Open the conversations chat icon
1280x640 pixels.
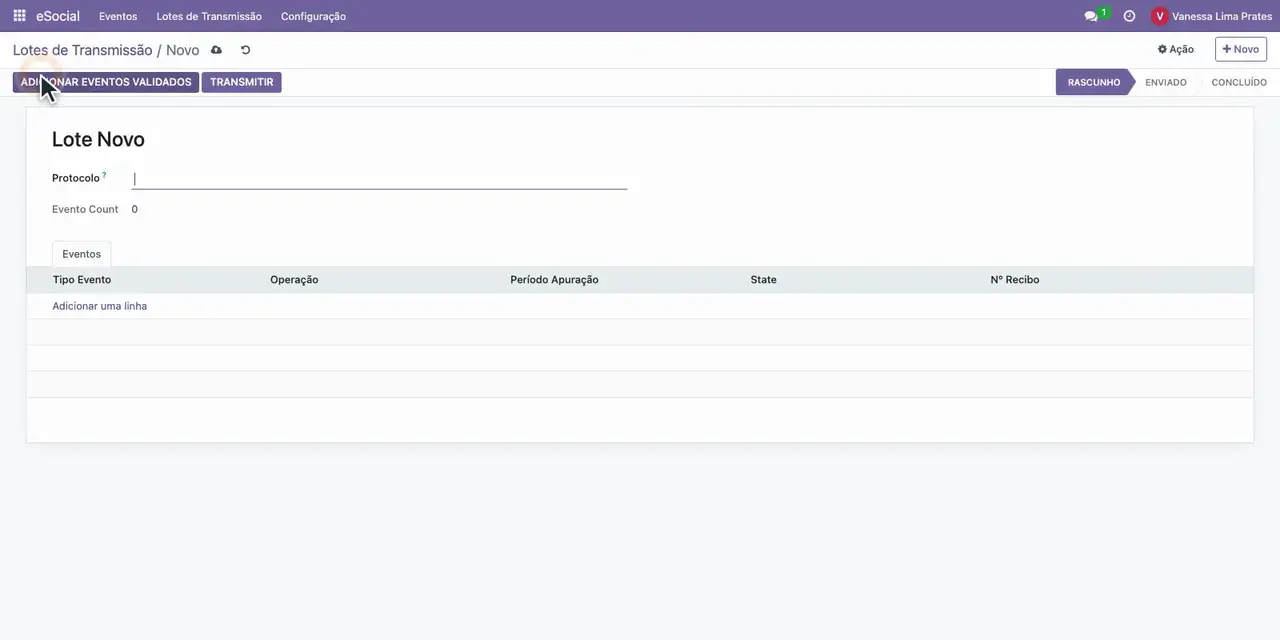(1091, 16)
